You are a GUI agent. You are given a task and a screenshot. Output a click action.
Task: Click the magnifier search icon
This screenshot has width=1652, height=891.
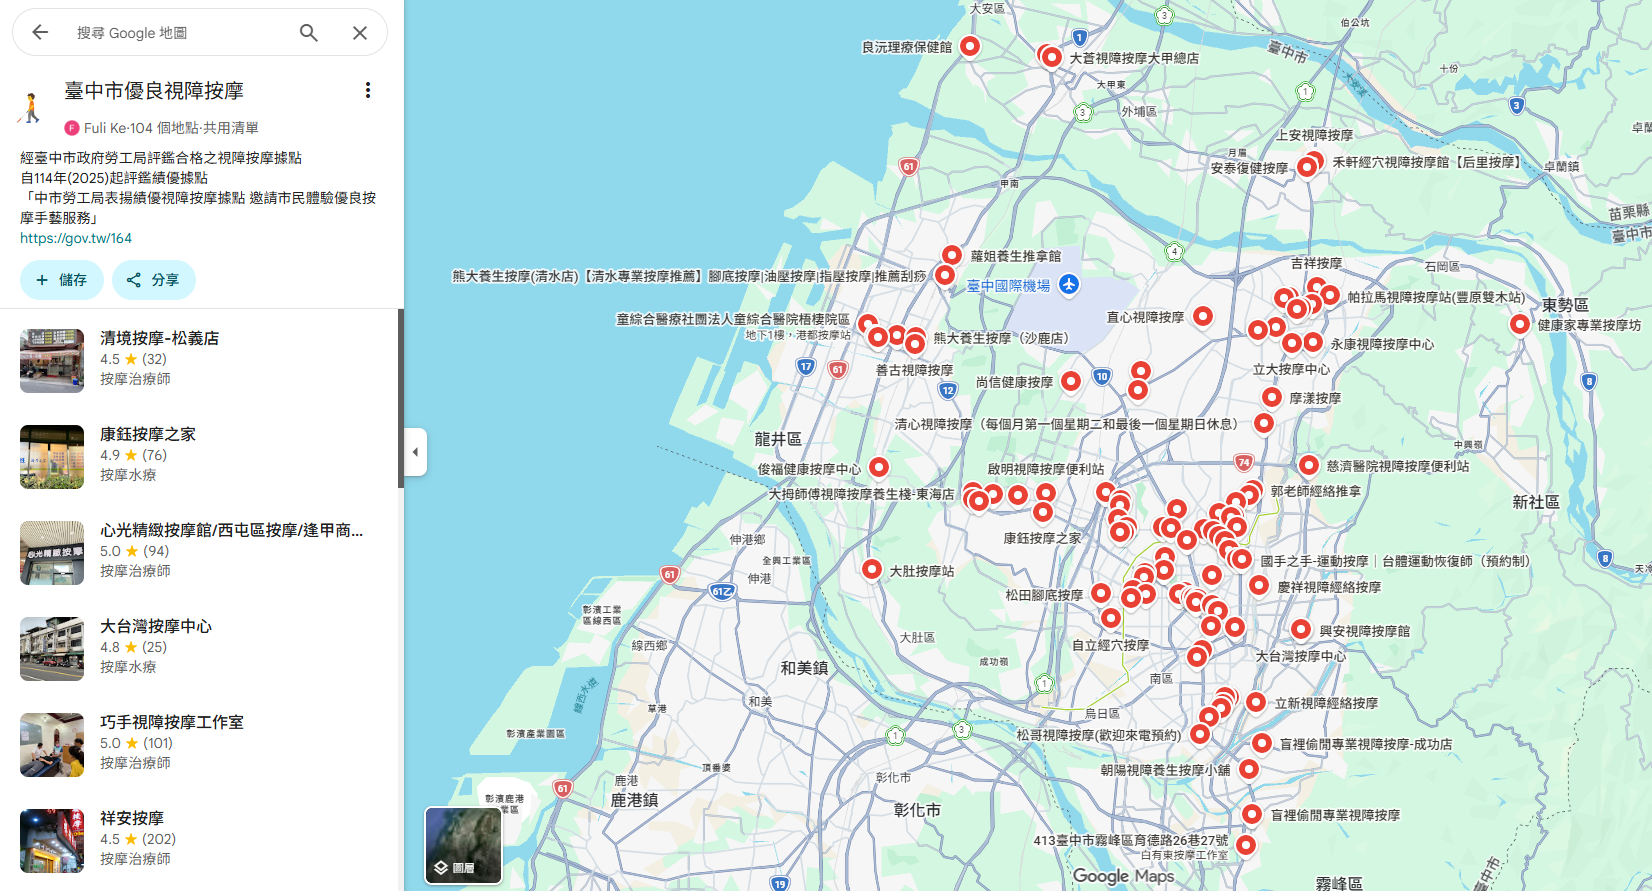(309, 33)
